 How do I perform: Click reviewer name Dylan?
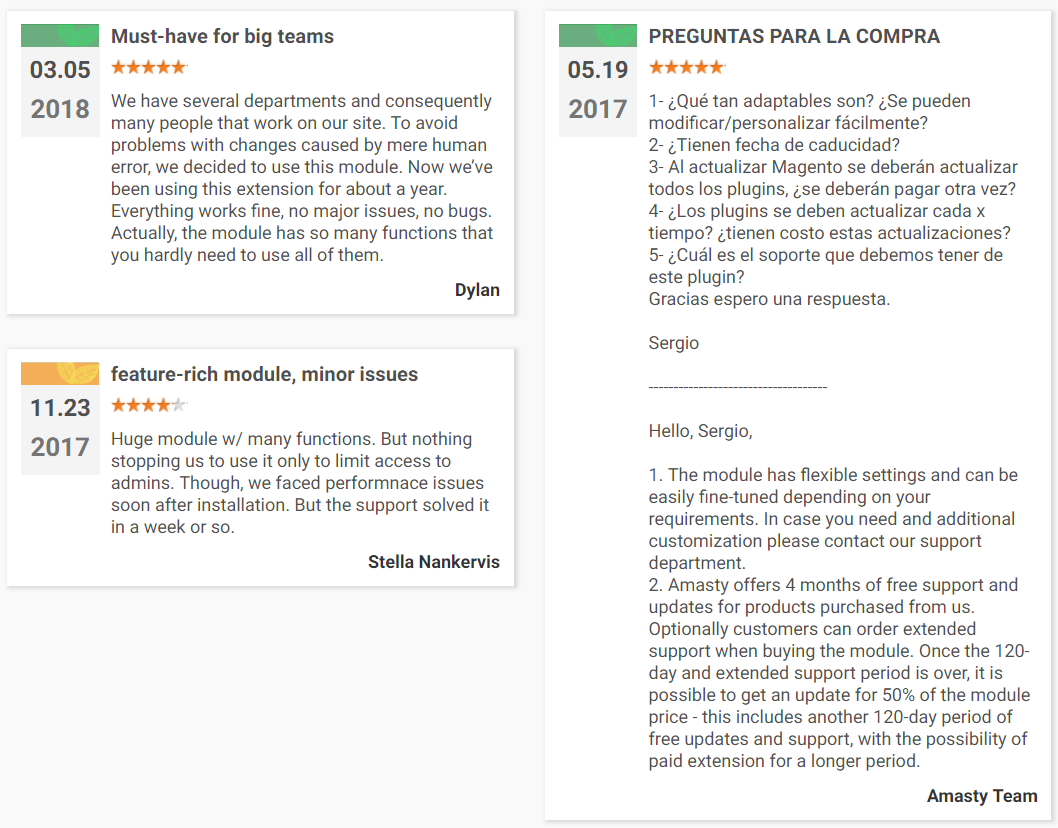tap(477, 290)
